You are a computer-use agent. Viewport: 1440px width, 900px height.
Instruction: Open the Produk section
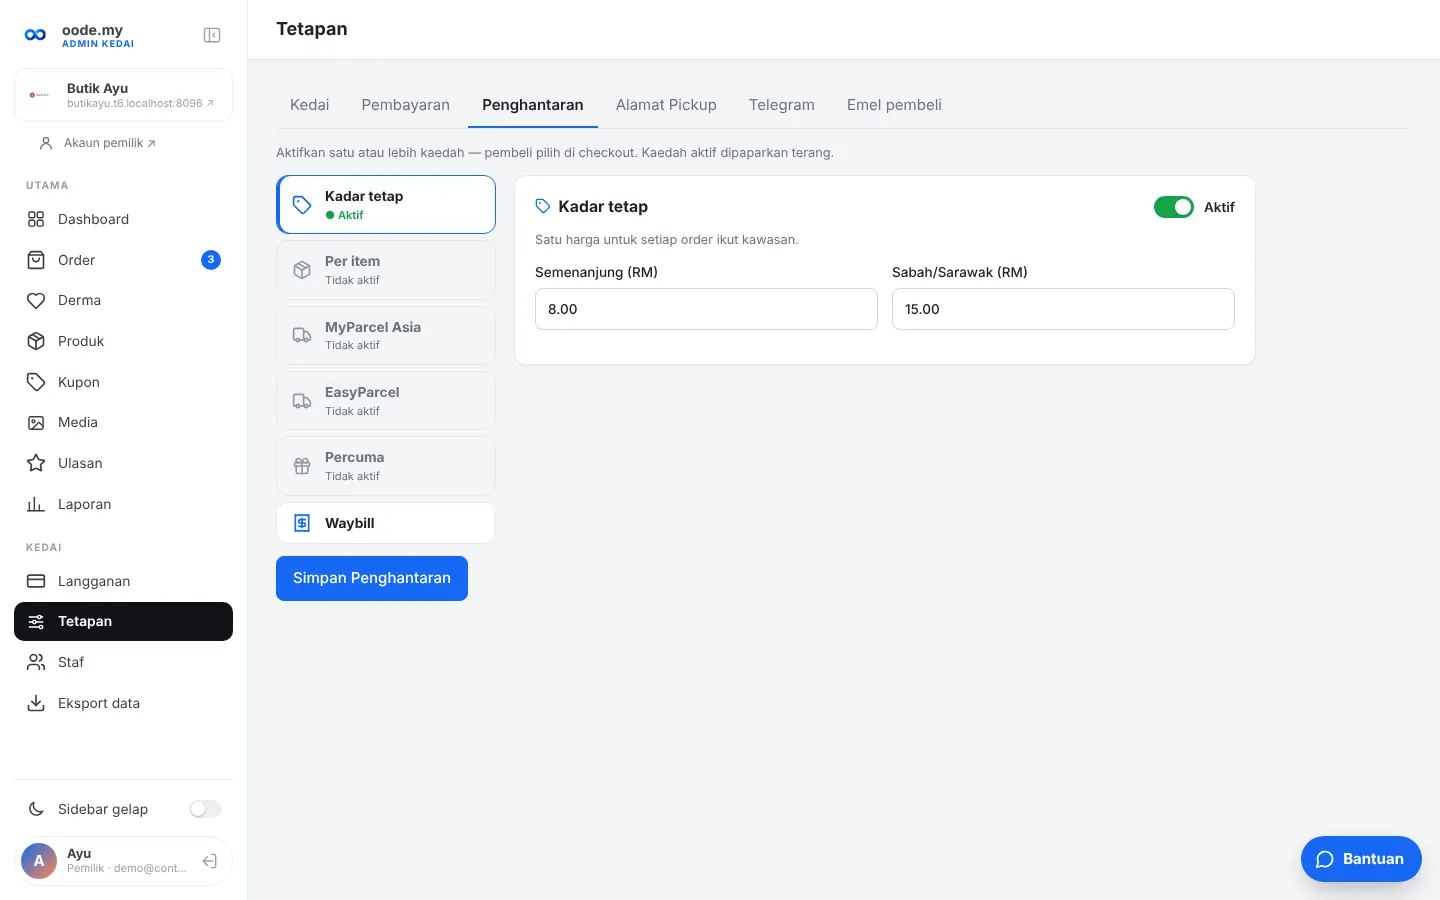tap(123, 341)
